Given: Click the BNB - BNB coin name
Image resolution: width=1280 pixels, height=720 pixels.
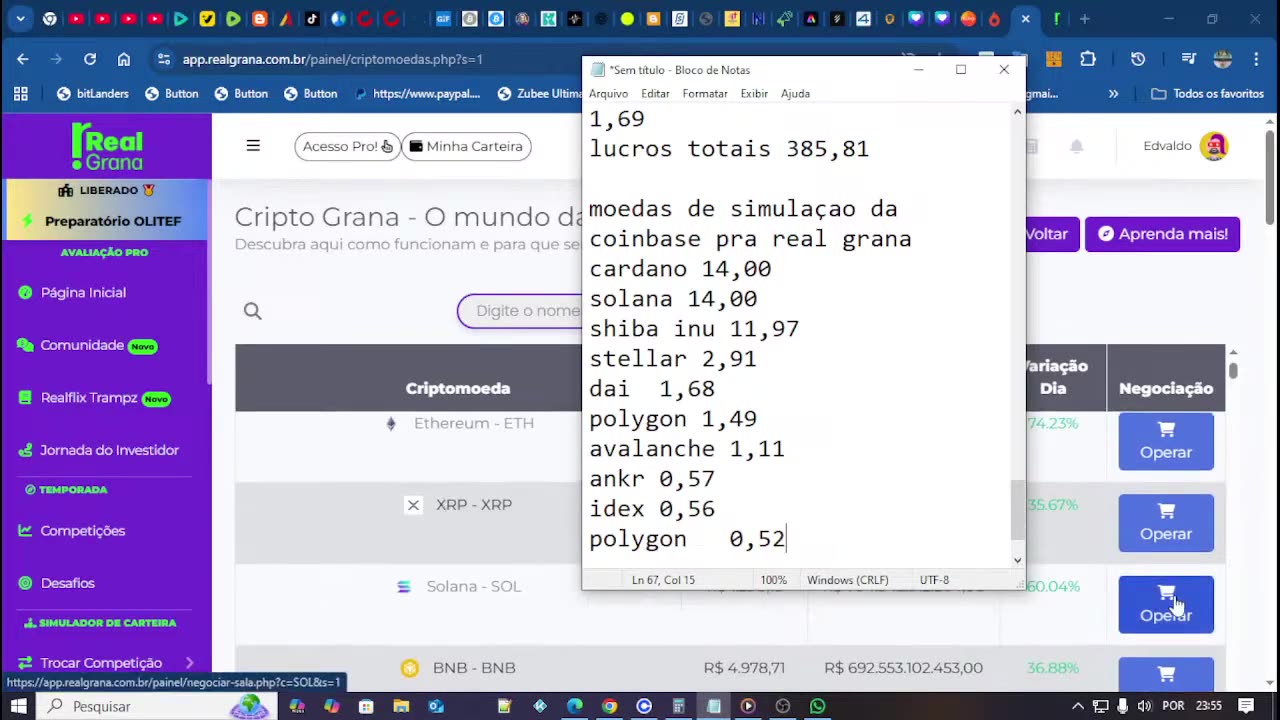Looking at the screenshot, I should point(474,668).
